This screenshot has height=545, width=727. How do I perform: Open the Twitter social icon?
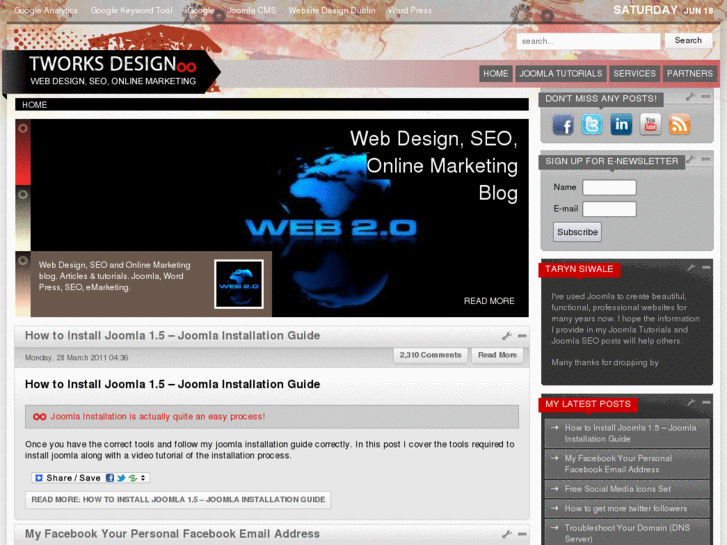click(x=592, y=124)
